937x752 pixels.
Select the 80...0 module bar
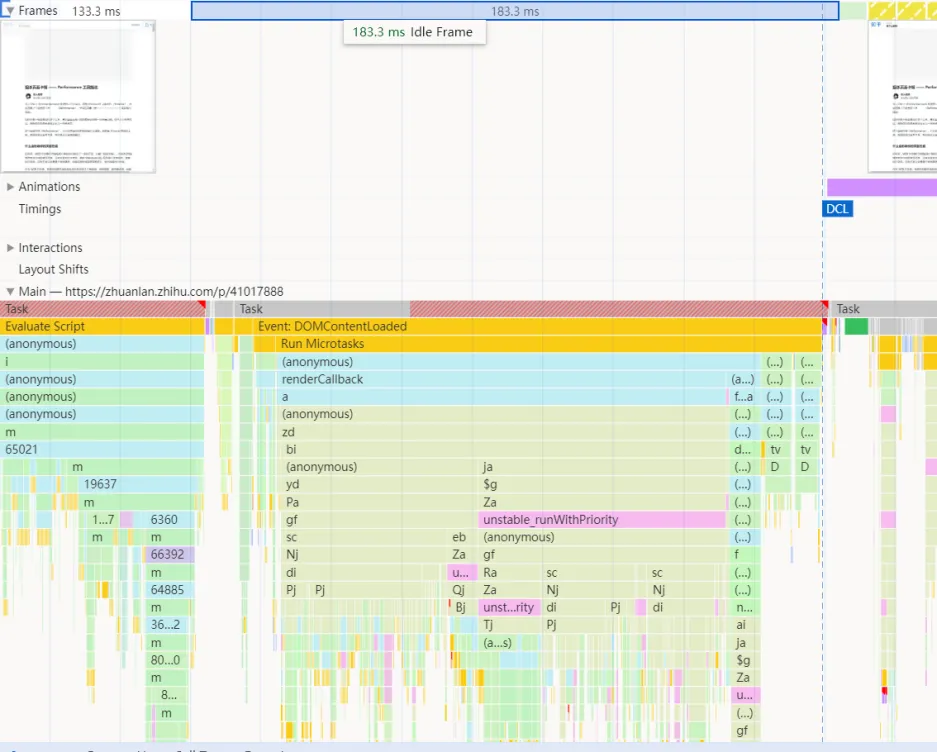(167, 660)
